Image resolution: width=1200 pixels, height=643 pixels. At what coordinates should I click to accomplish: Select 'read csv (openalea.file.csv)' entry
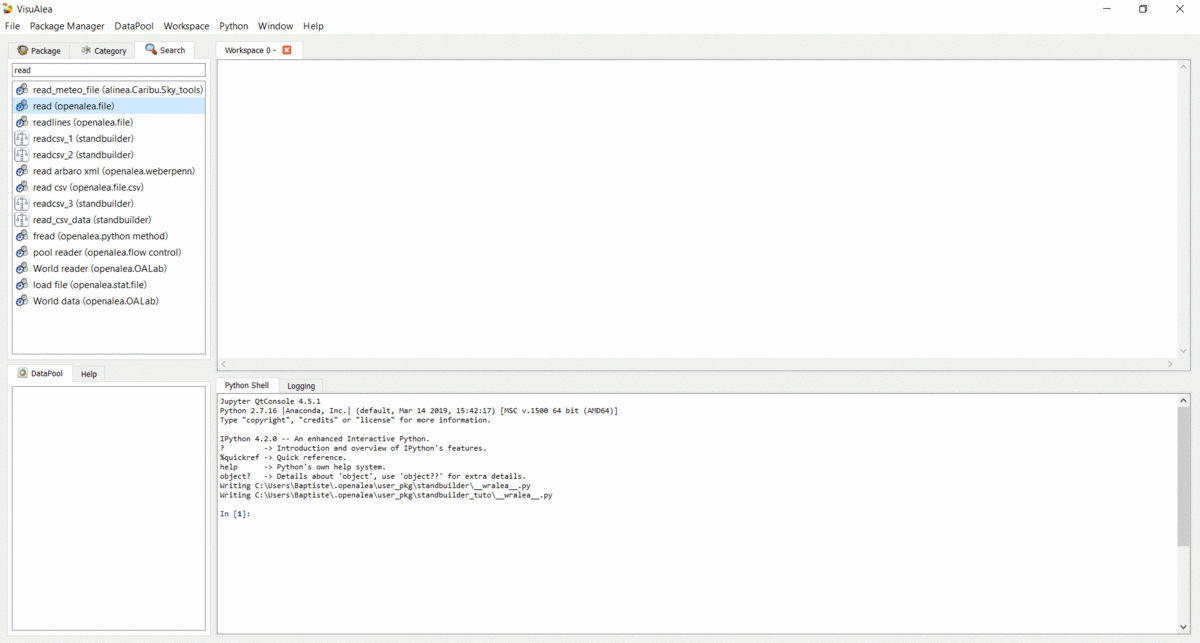[x=108, y=187]
